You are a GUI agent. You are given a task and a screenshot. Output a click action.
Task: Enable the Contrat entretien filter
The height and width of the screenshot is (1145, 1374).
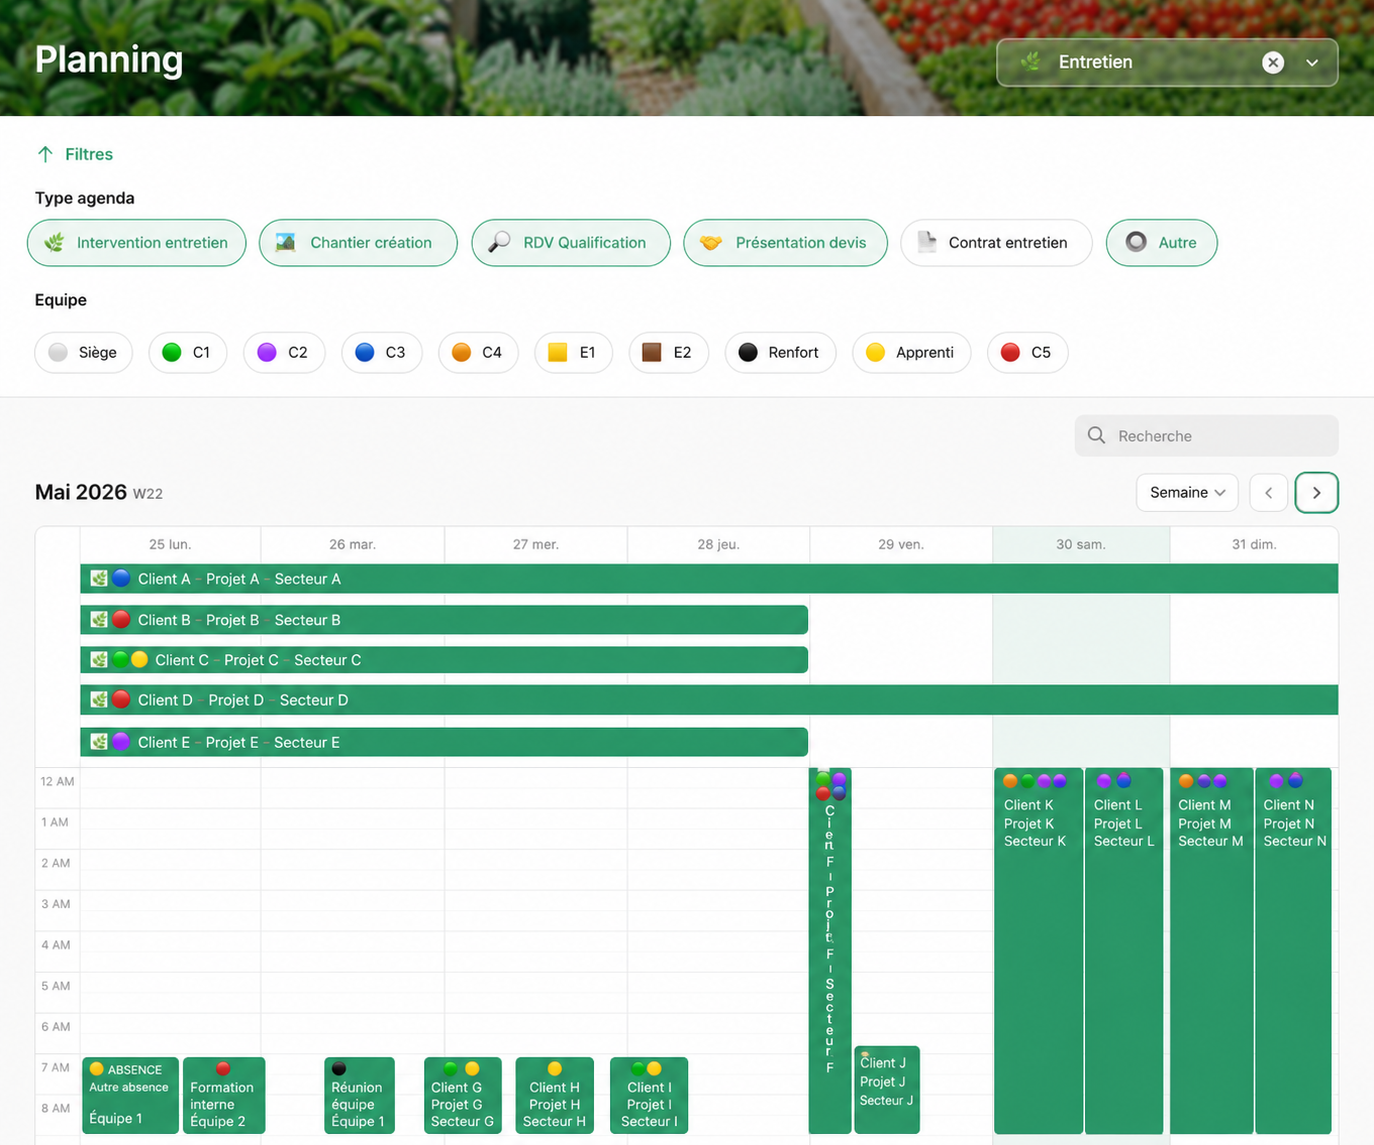(996, 243)
